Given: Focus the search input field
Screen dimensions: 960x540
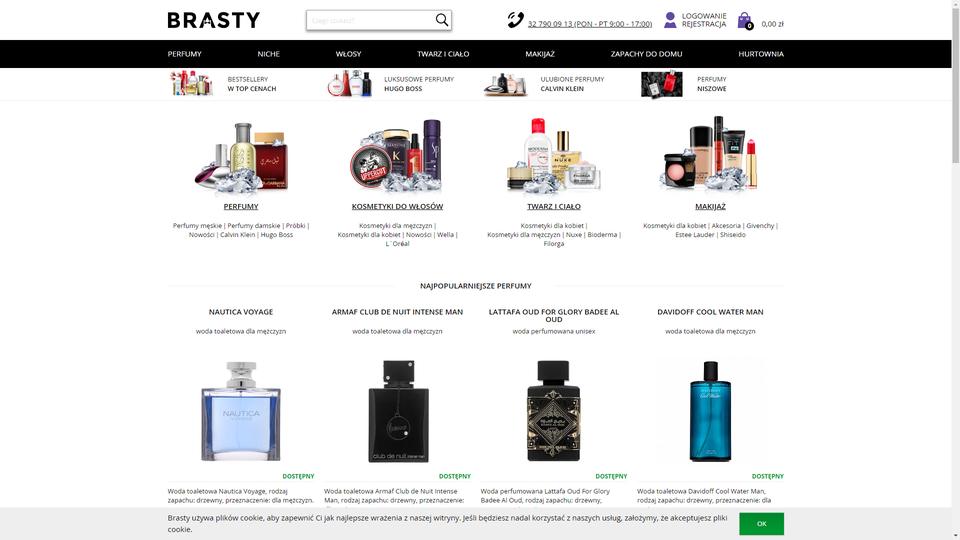Looking at the screenshot, I should click(x=371, y=20).
